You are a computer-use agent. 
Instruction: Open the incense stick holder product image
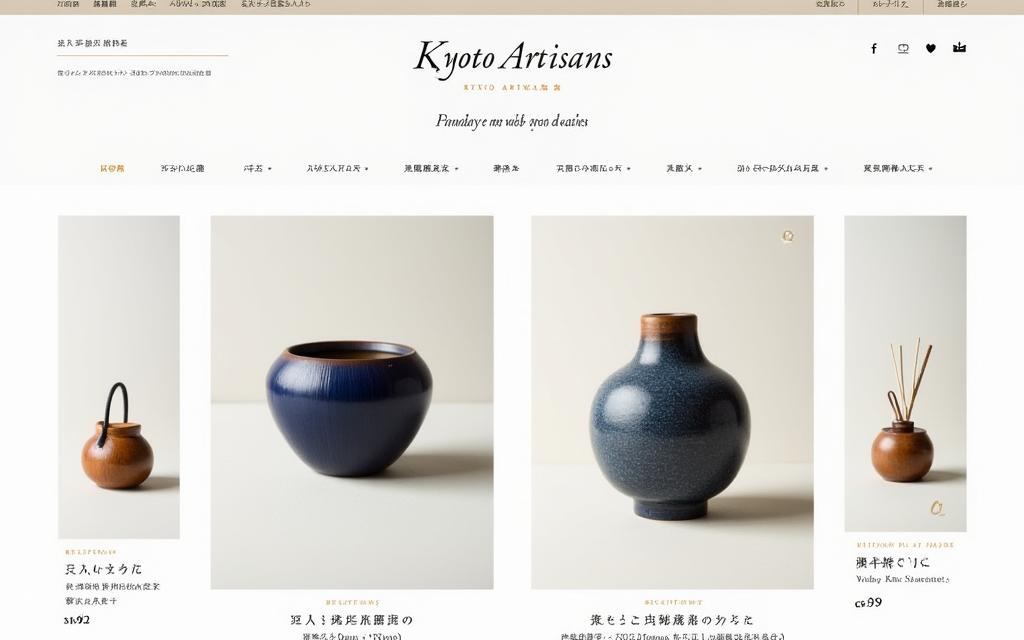(905, 374)
